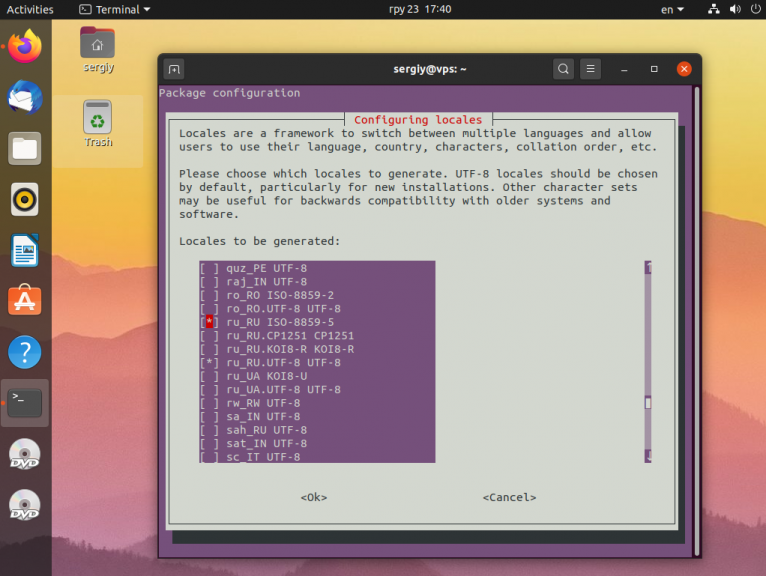Open the terminal hamburger menu
The height and width of the screenshot is (576, 766).
[591, 69]
